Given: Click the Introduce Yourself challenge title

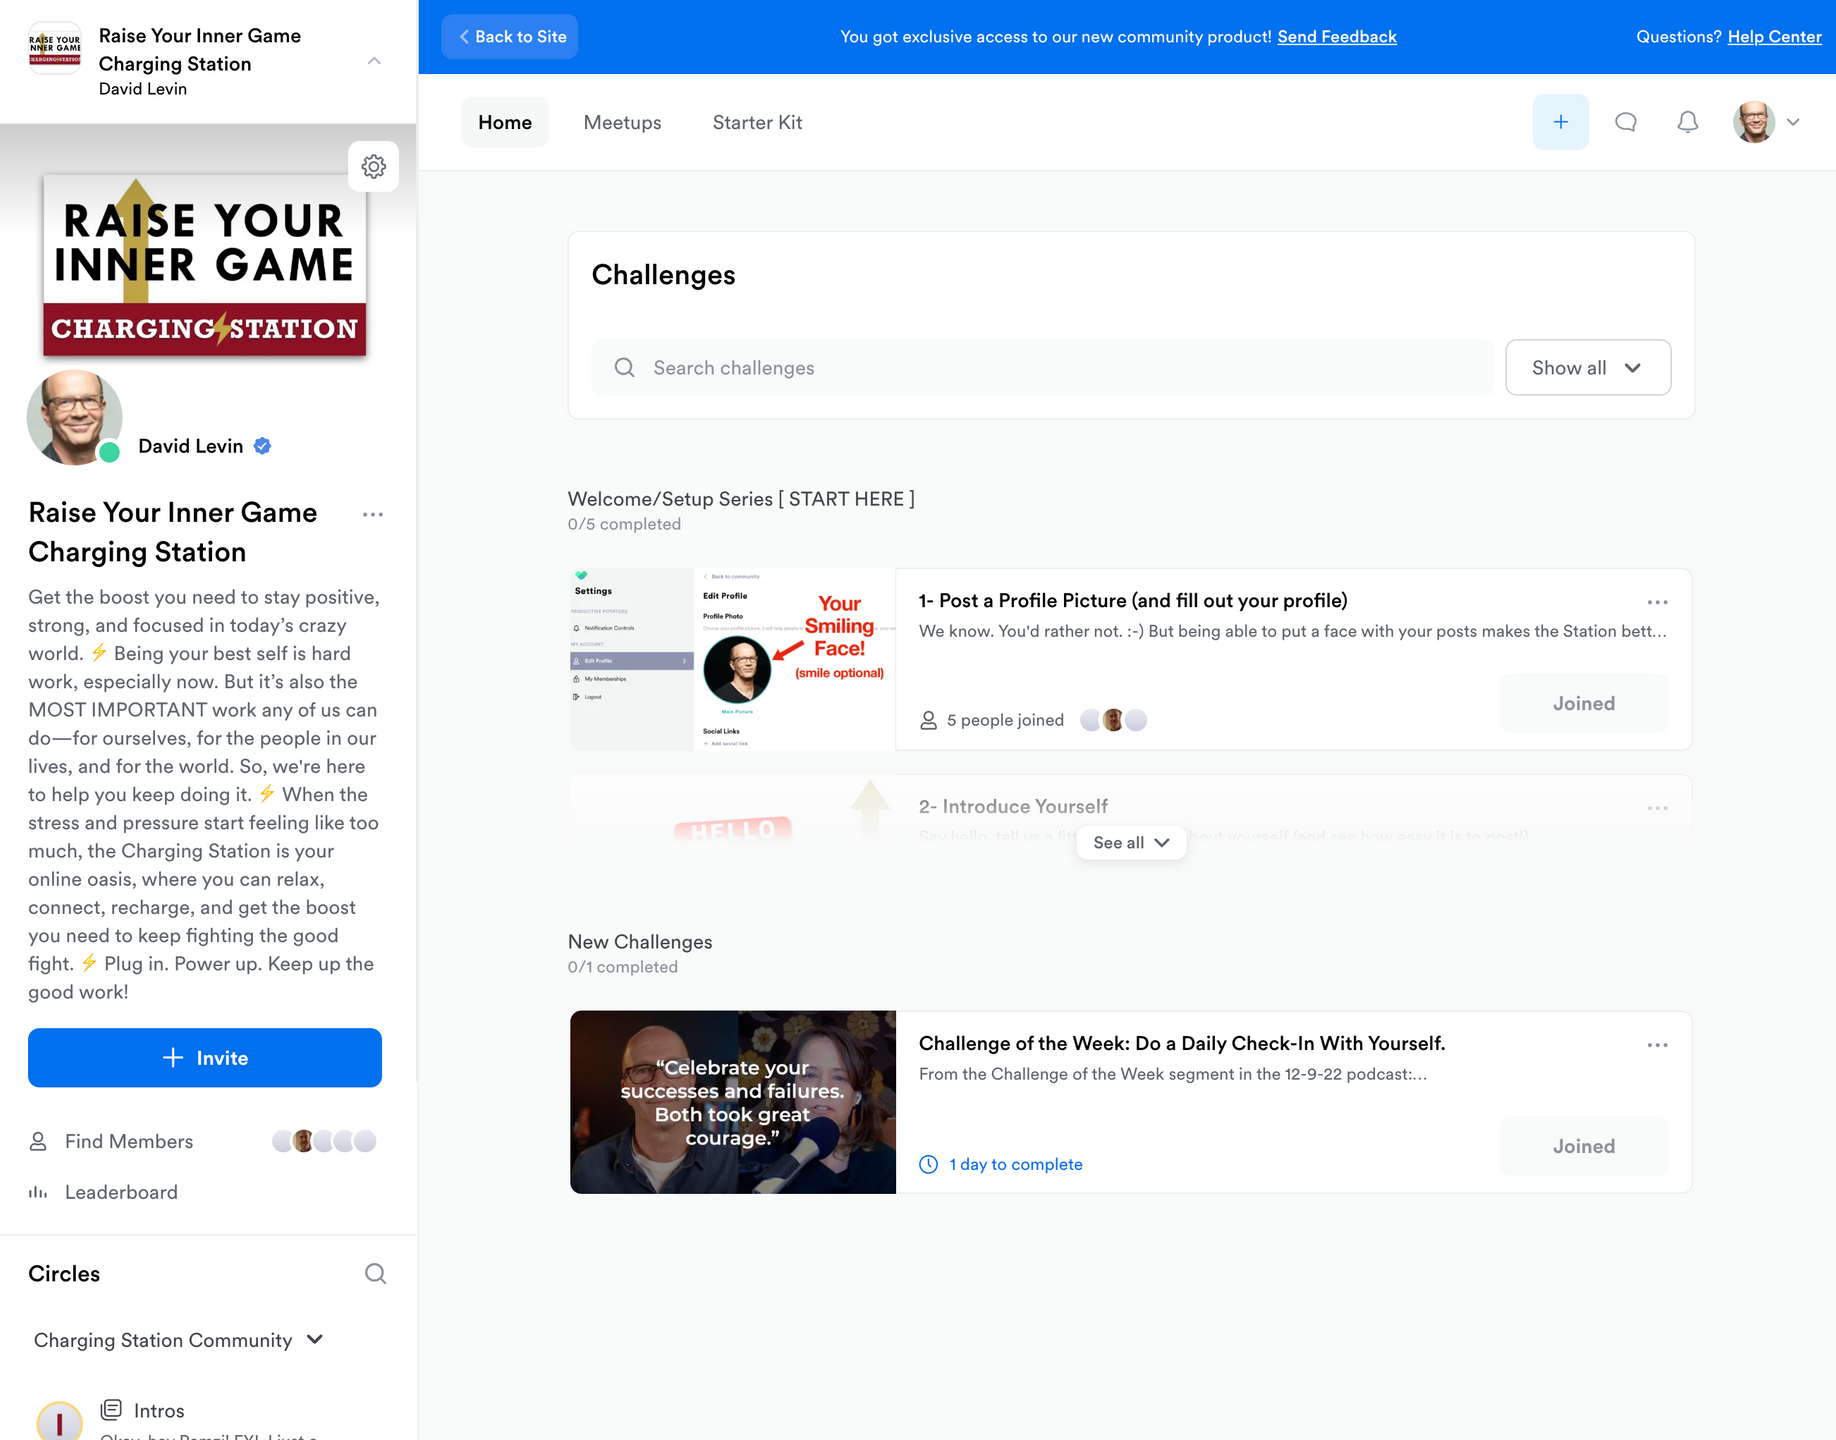Looking at the screenshot, I should click(x=1013, y=806).
